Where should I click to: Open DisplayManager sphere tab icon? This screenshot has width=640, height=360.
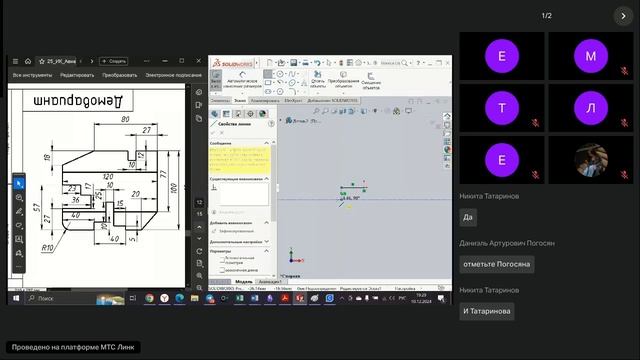tap(262, 114)
